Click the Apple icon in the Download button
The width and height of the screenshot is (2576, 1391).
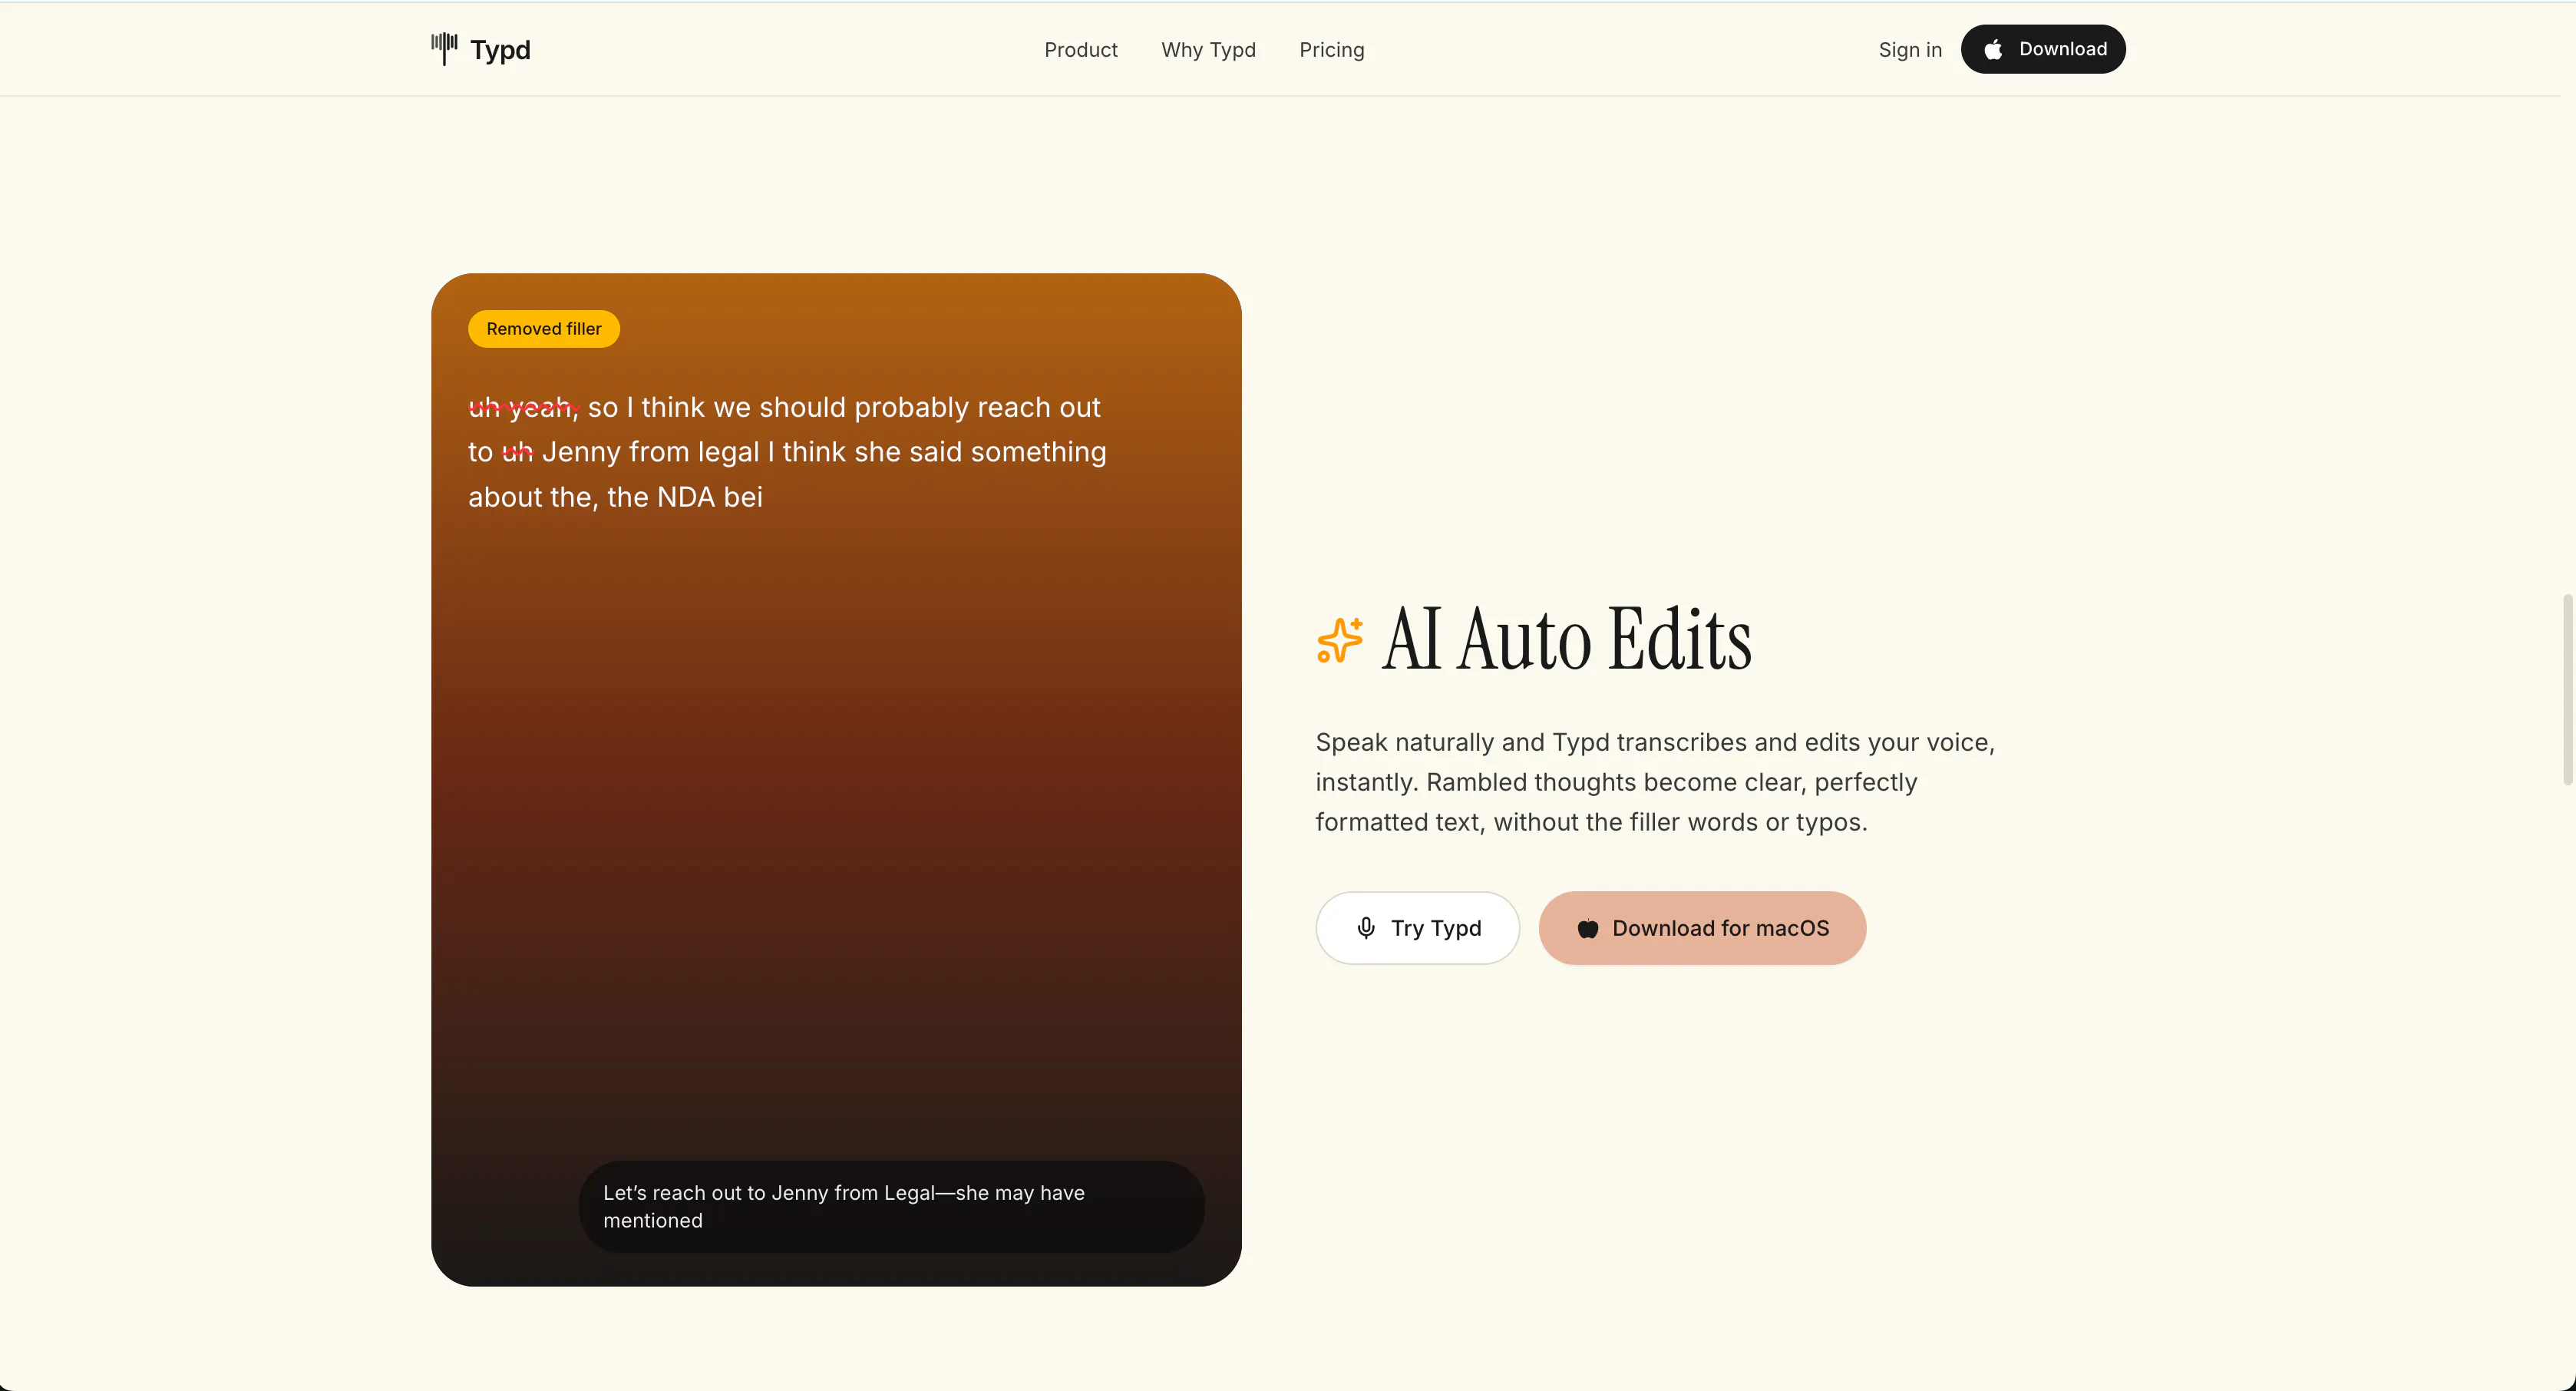coord(1993,49)
